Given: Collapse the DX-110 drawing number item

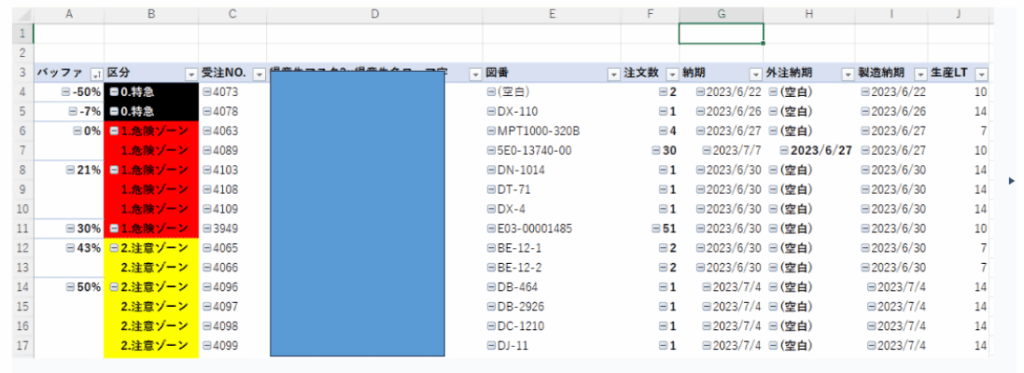Looking at the screenshot, I should pyautogui.click(x=491, y=111).
